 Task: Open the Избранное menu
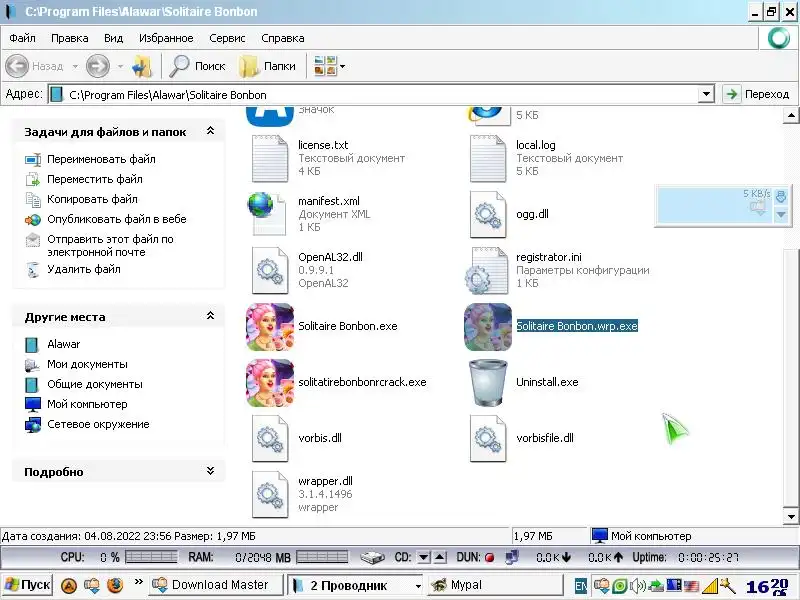click(166, 38)
